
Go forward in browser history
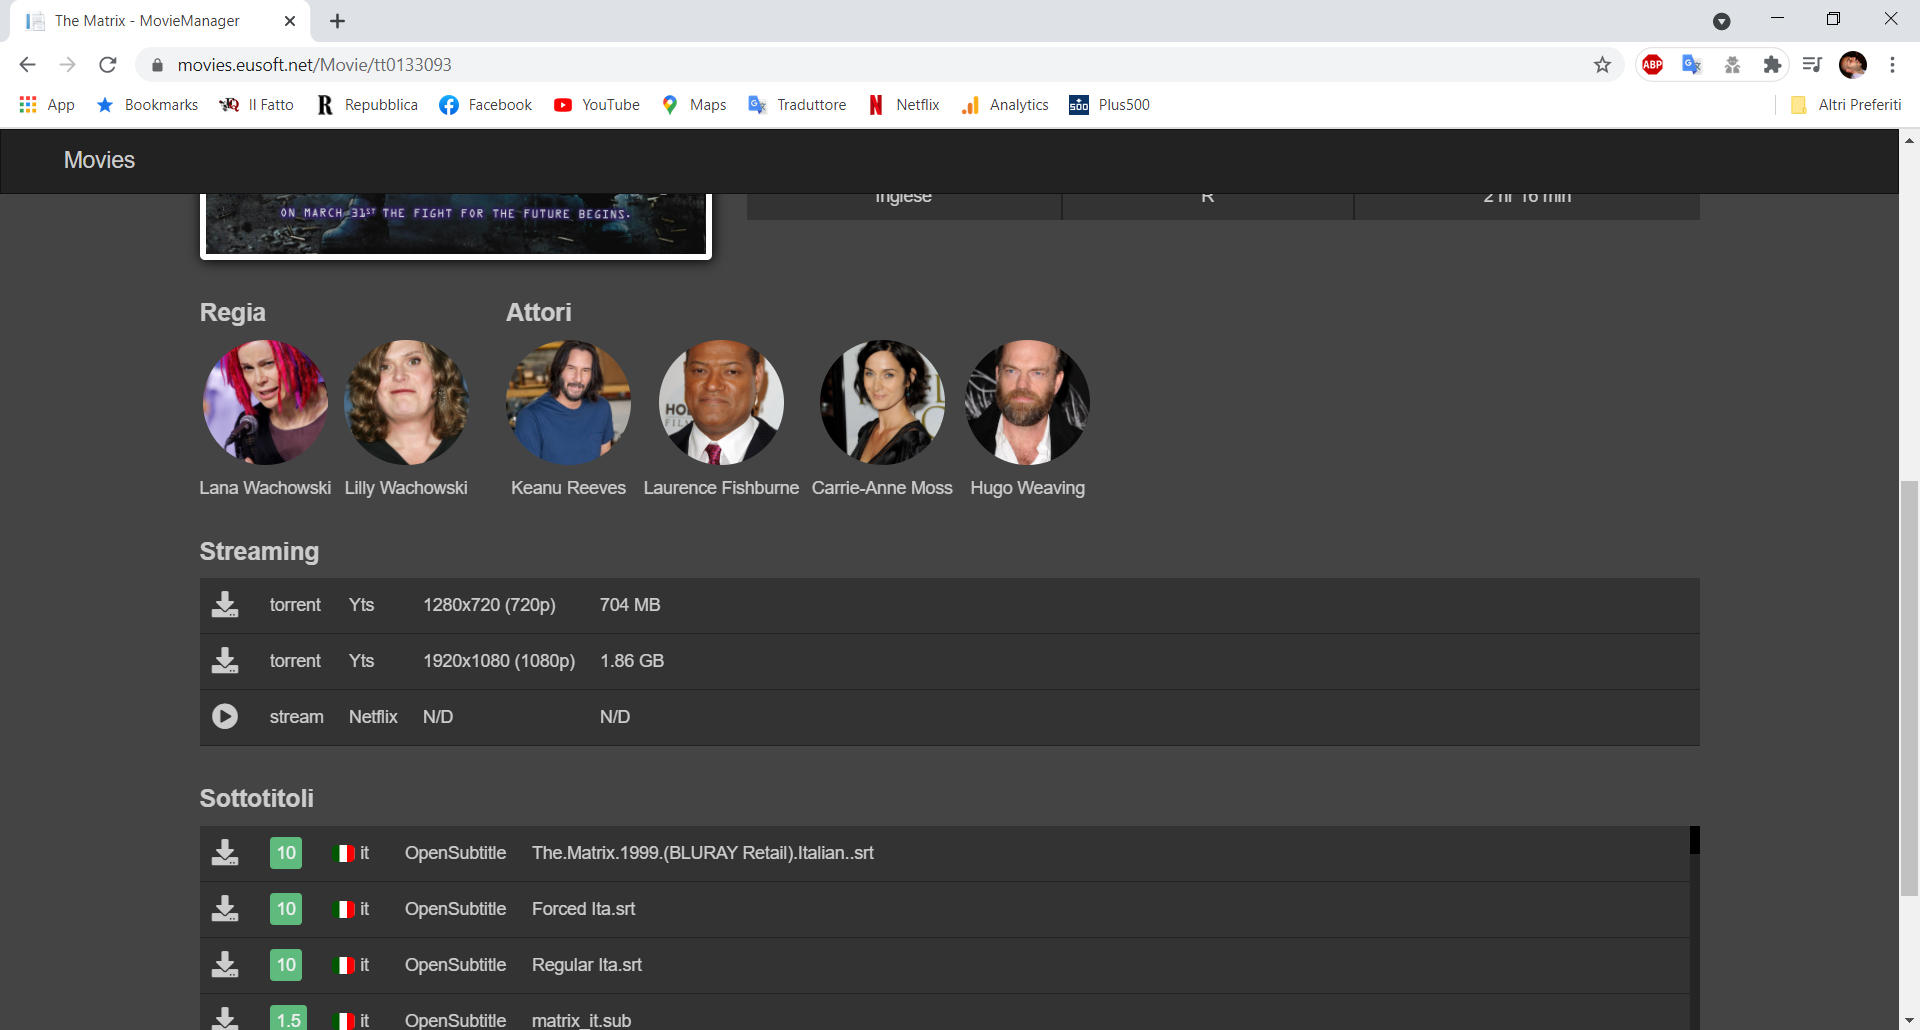point(67,65)
